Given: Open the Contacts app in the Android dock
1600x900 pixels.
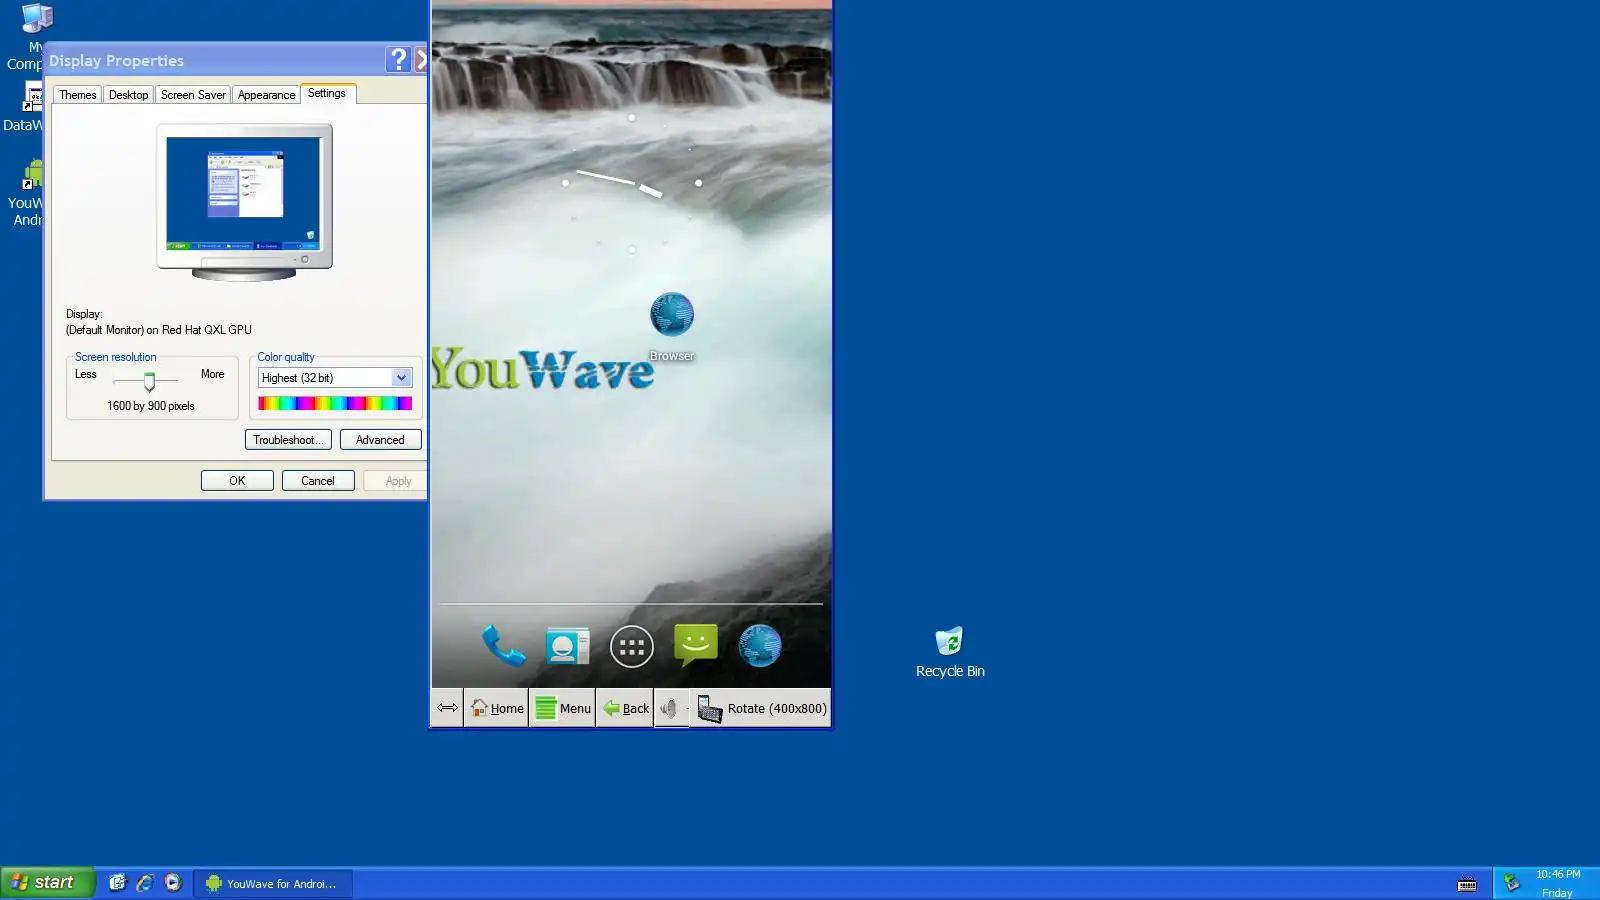Looking at the screenshot, I should coord(567,646).
